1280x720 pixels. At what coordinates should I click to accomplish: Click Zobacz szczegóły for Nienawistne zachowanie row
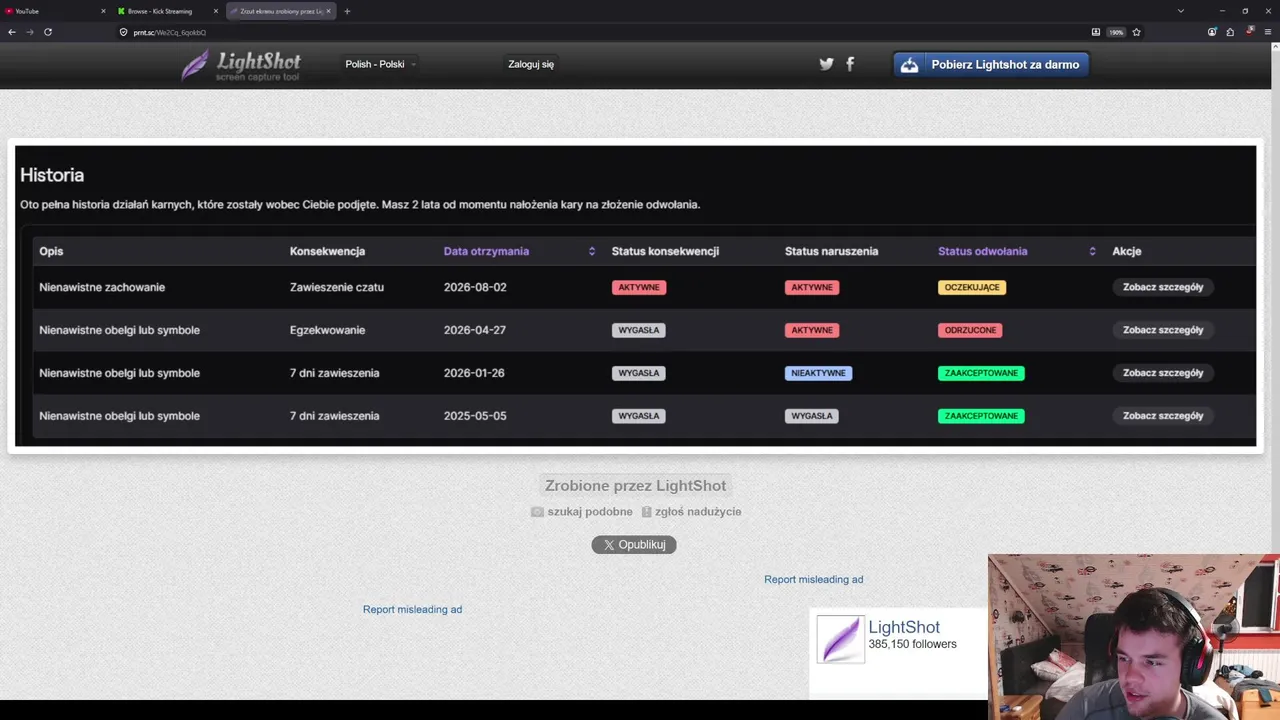click(x=1163, y=287)
